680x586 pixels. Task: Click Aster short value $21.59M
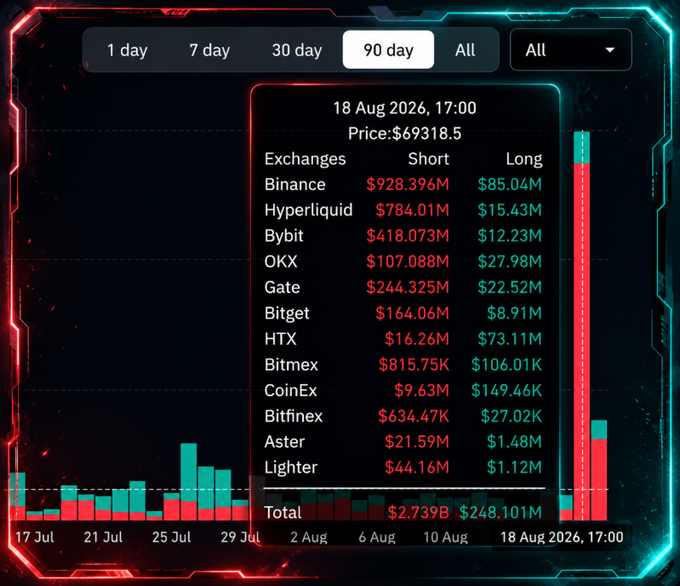pos(417,442)
